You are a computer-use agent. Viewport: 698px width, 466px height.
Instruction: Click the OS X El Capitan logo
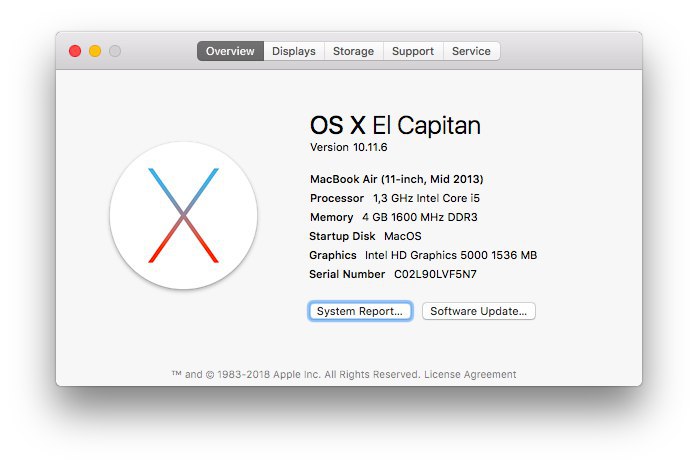tap(183, 215)
